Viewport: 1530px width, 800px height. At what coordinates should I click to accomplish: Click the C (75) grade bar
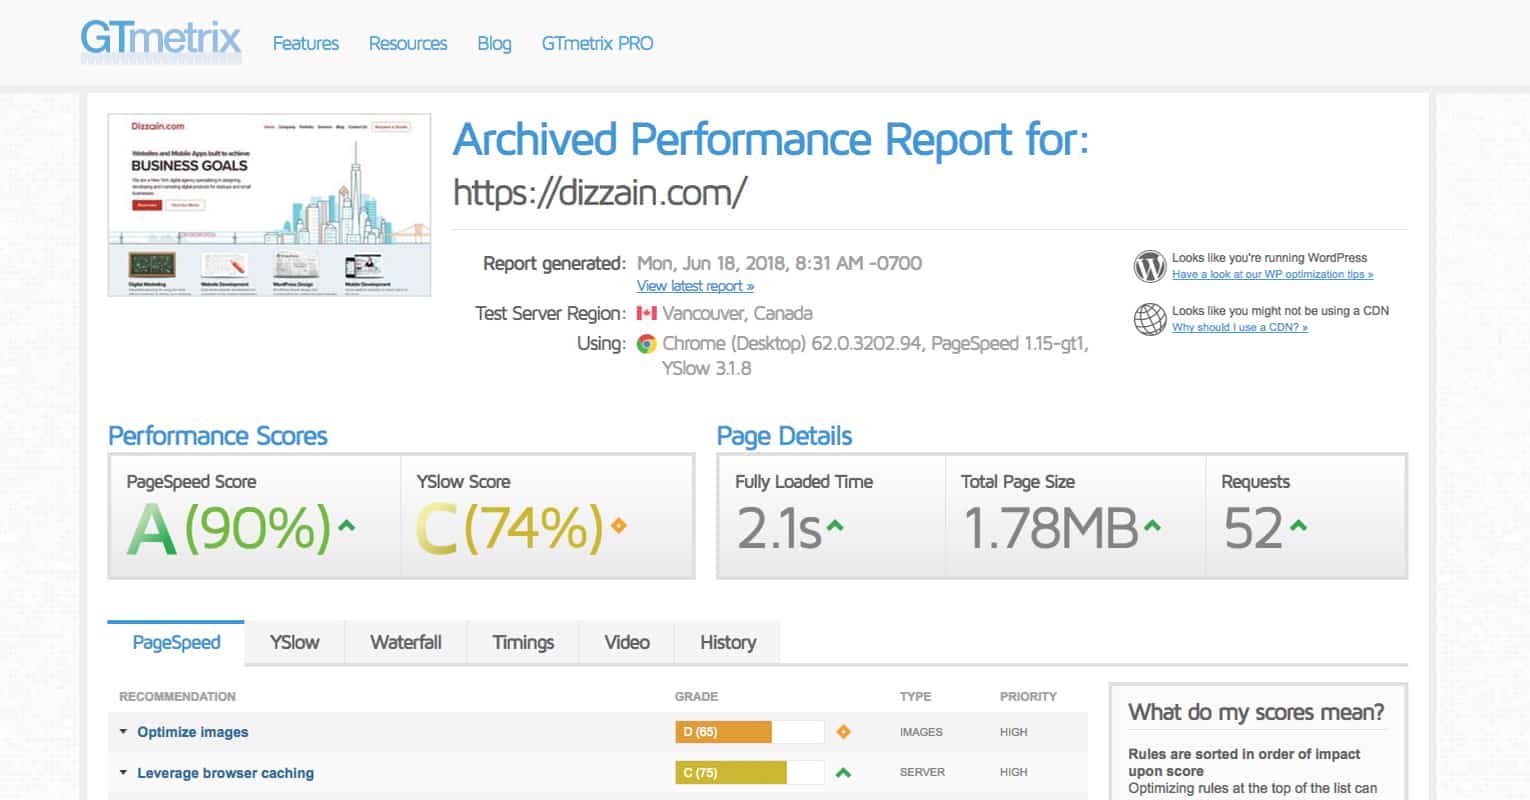tap(749, 772)
